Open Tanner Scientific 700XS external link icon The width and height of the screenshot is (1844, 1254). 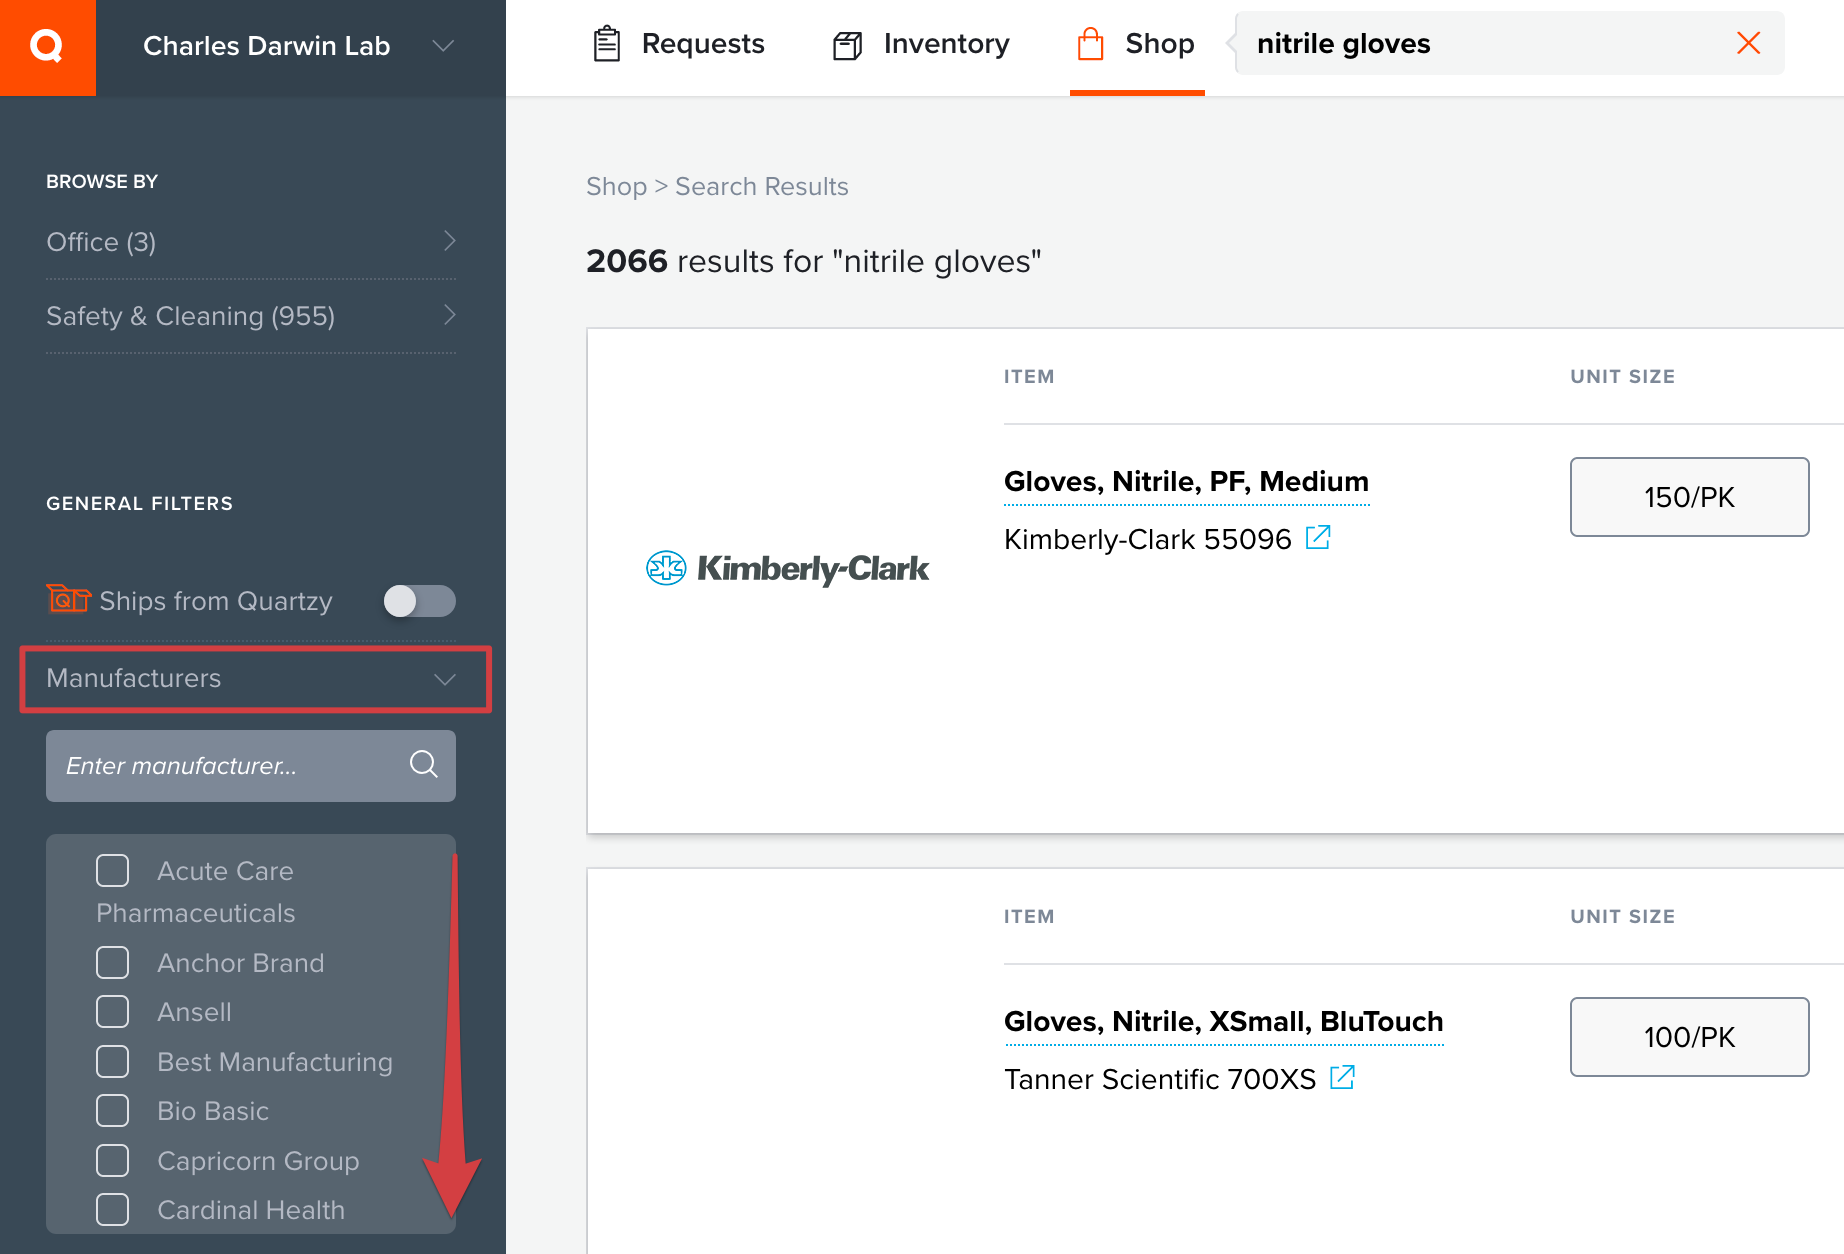pos(1342,1078)
